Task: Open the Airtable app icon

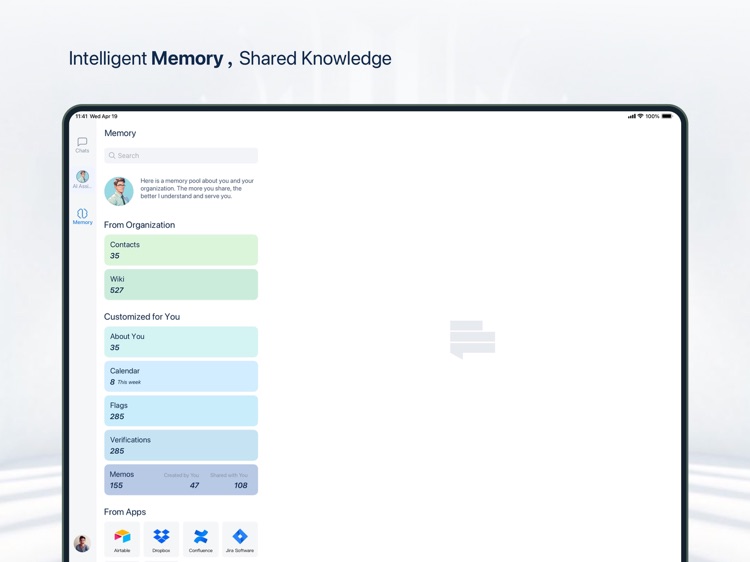Action: pos(122,539)
